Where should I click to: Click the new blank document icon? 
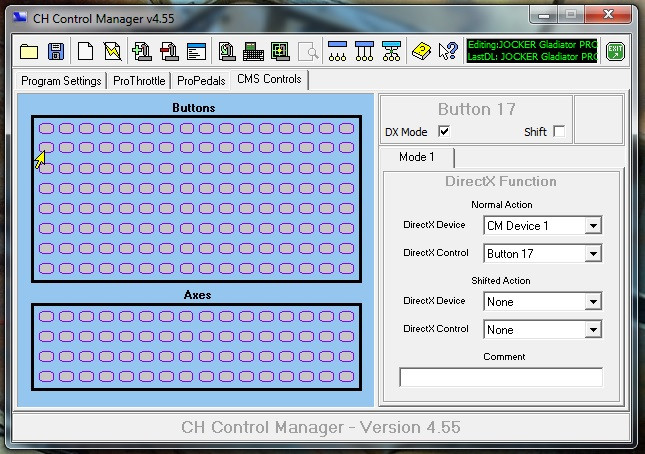(86, 51)
